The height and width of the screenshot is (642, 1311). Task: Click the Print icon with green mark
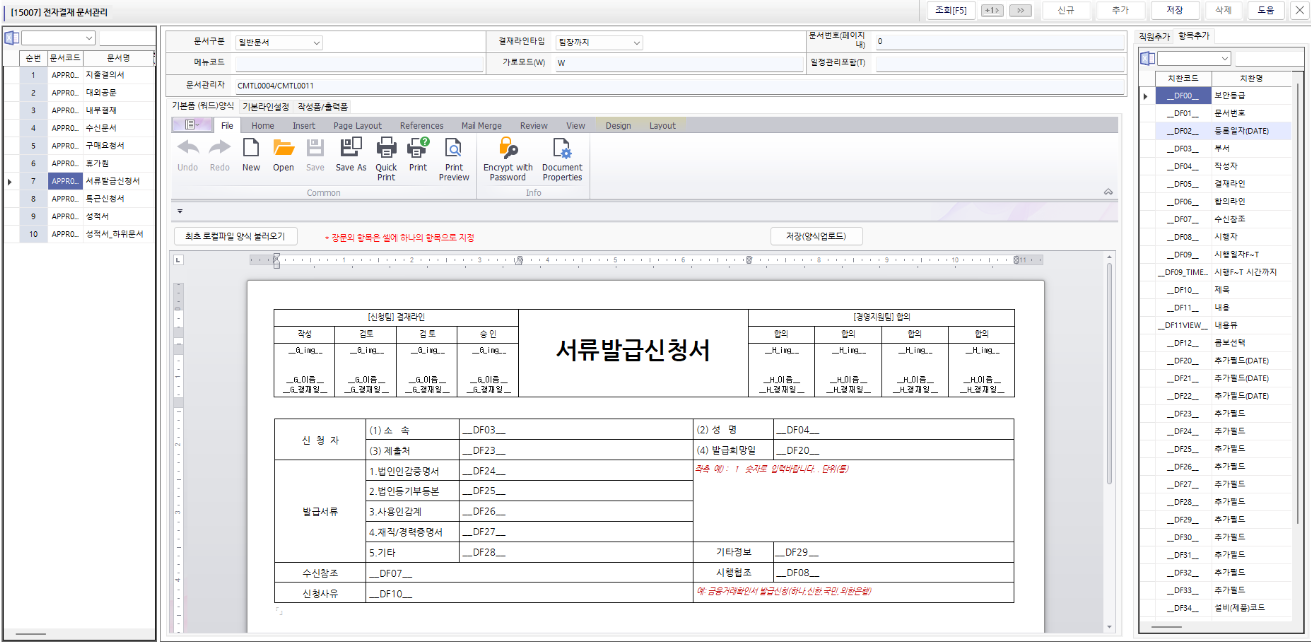point(418,154)
